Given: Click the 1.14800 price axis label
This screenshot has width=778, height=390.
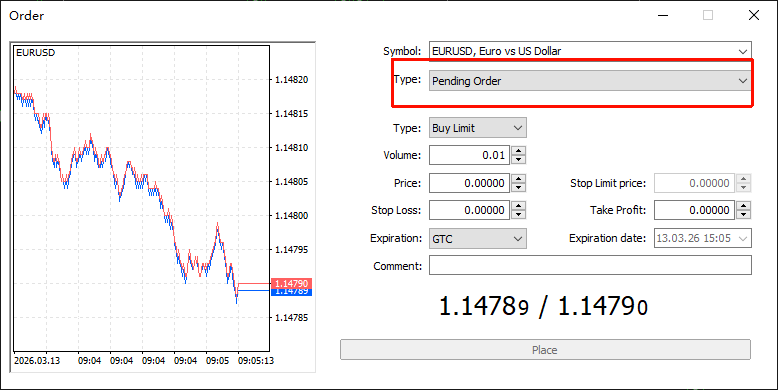Looking at the screenshot, I should point(292,215).
